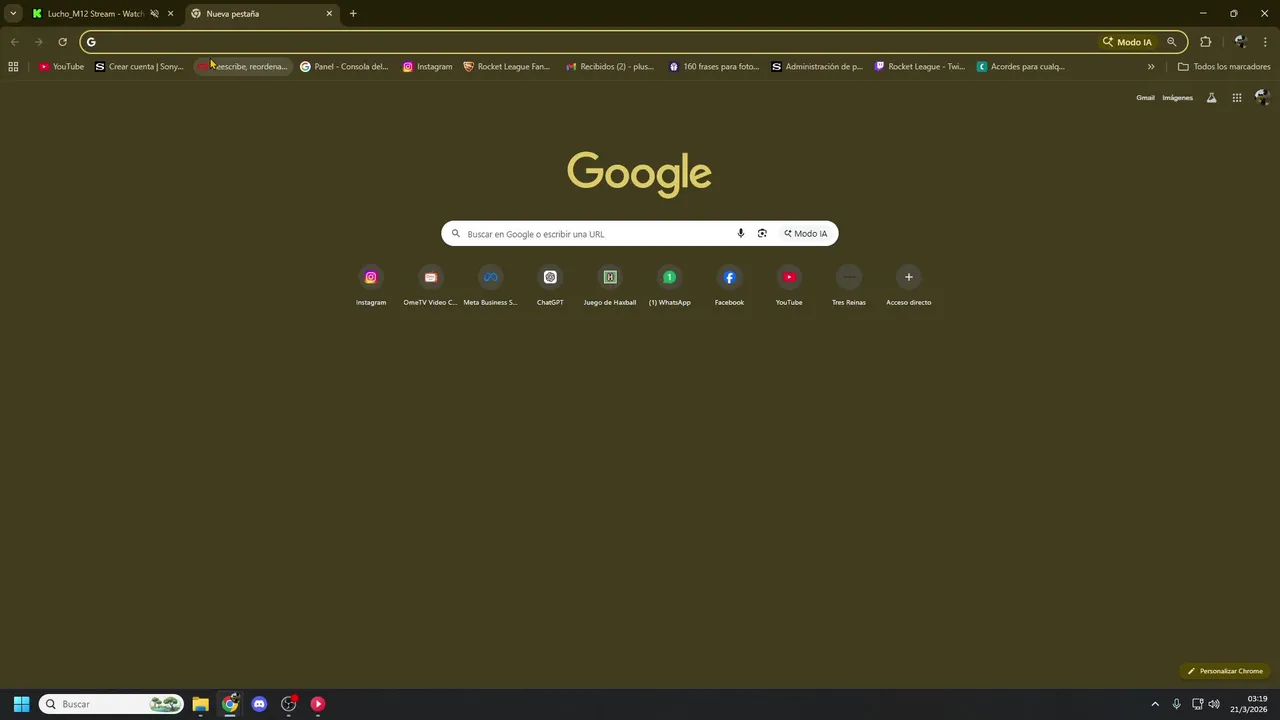Click the Personalizar Chrome button
This screenshot has width=1280, height=720.
point(1225,671)
